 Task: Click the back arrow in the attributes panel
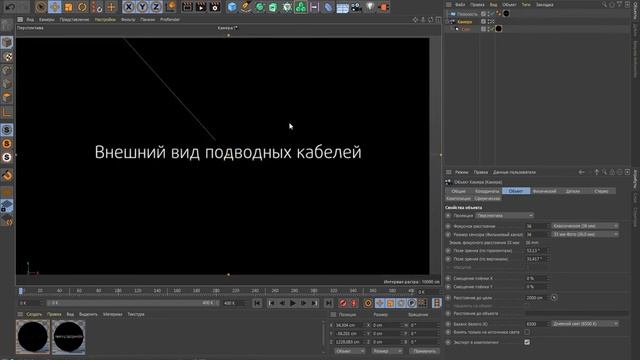coord(581,172)
